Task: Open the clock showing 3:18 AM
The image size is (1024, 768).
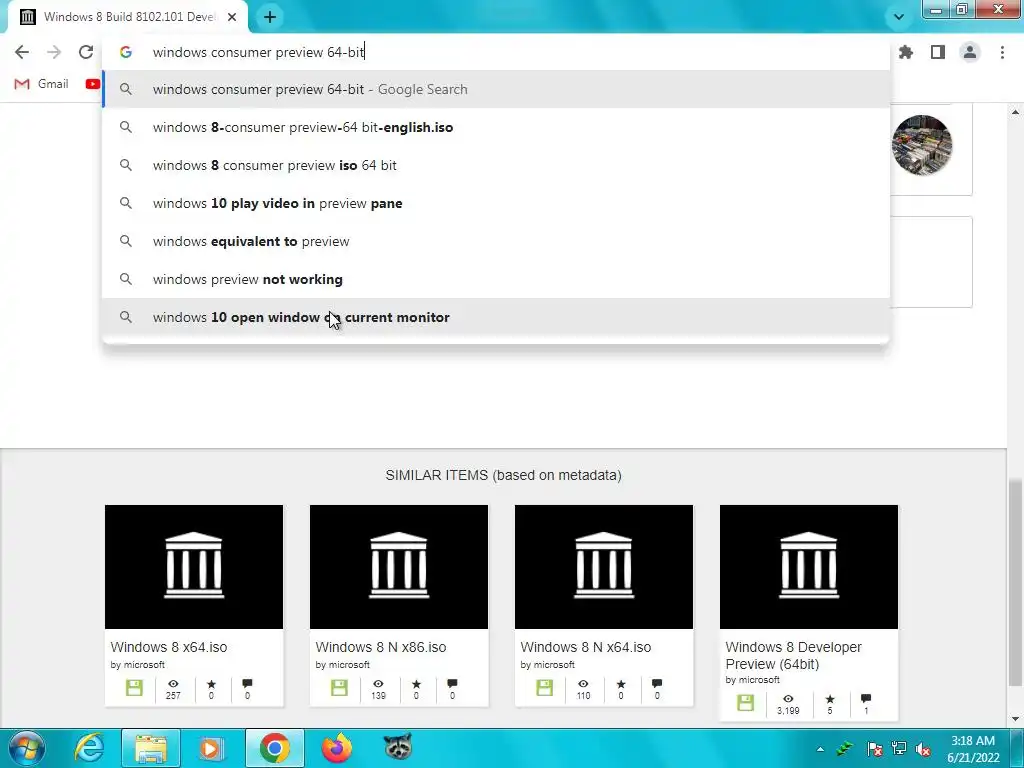Action: 973,749
